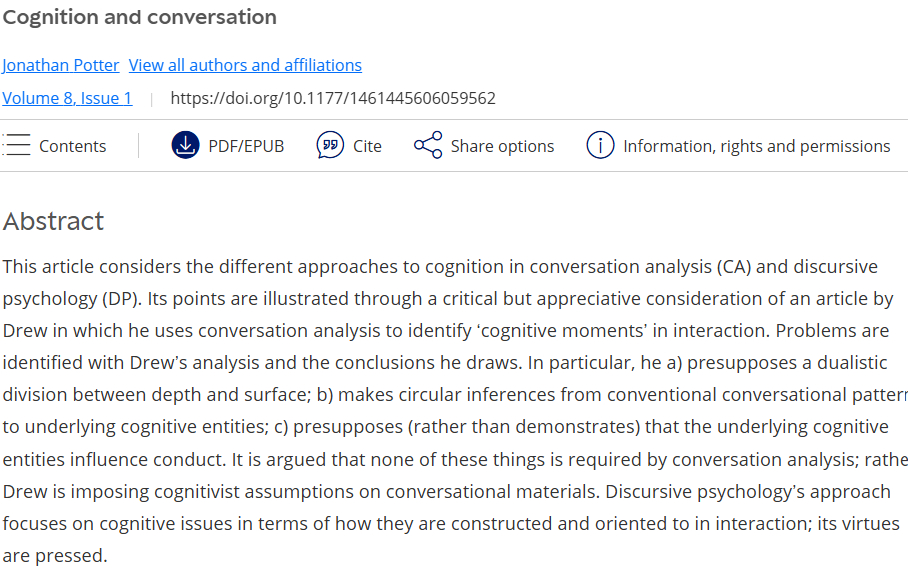
Task: Click the Cite quotation bubble icon
Action: pyautogui.click(x=330, y=145)
